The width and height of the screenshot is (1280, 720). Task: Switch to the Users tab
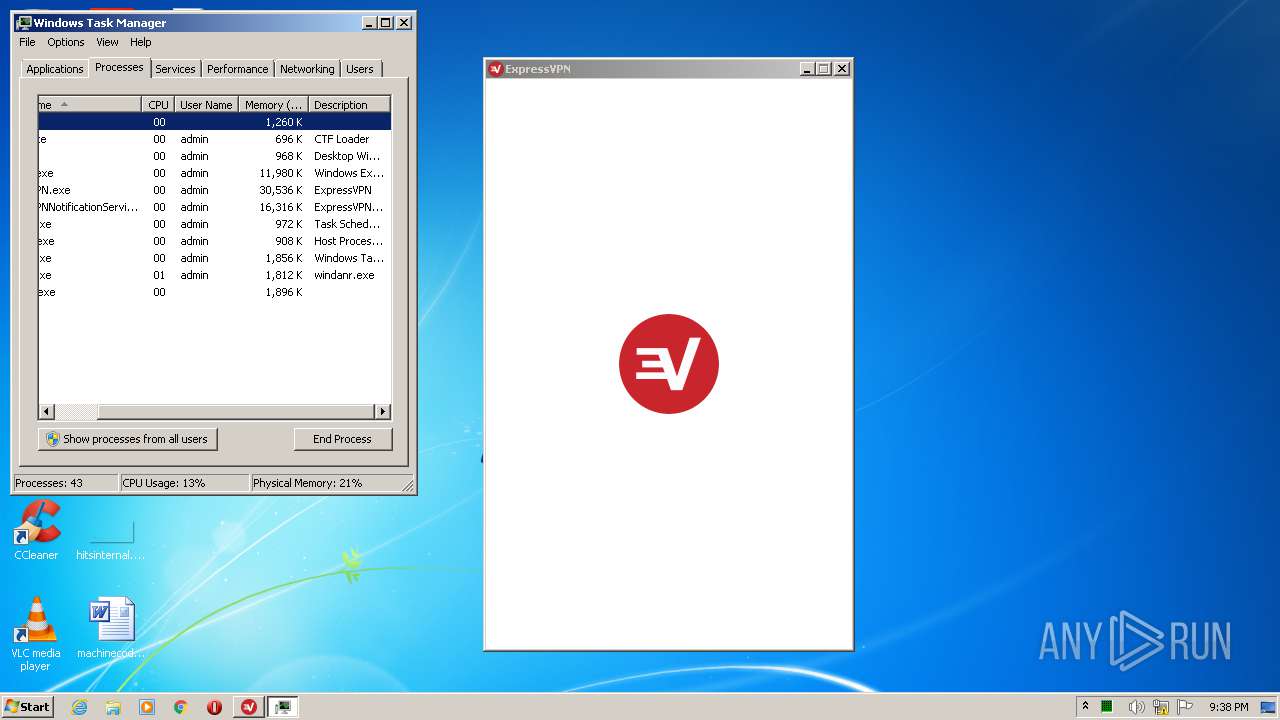(x=360, y=69)
